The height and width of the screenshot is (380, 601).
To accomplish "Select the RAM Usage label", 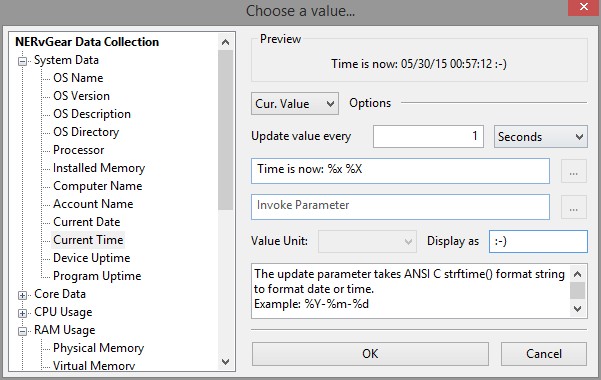I will point(64,330).
